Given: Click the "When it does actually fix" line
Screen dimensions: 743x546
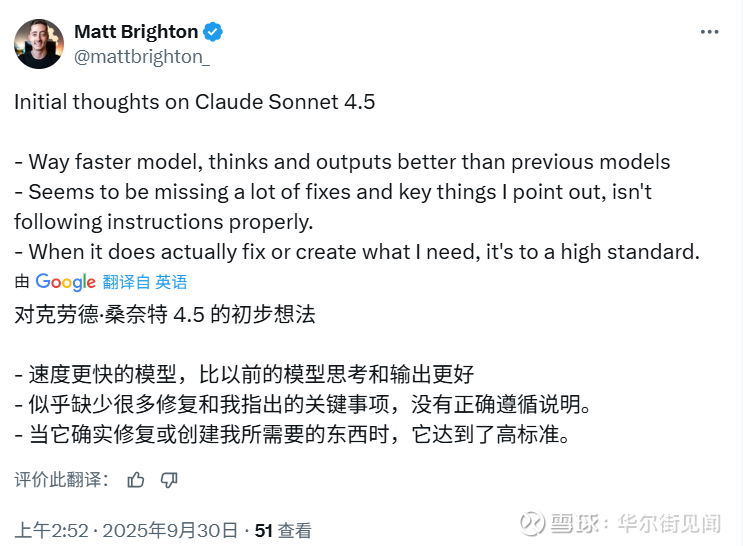Looking at the screenshot, I should pyautogui.click(x=356, y=251).
